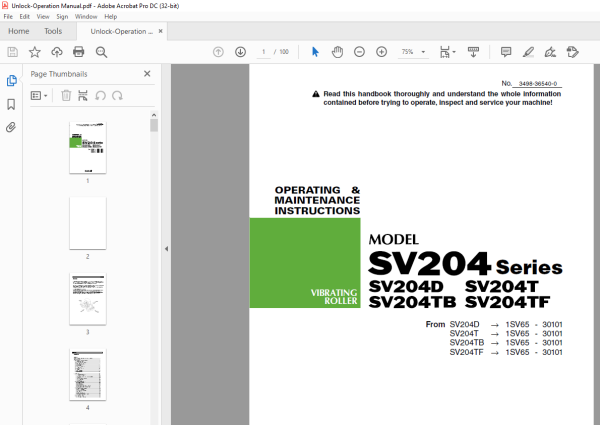The height and width of the screenshot is (425, 600).
Task: Open the Bookmarks sidebar icon
Action: pos(11,104)
